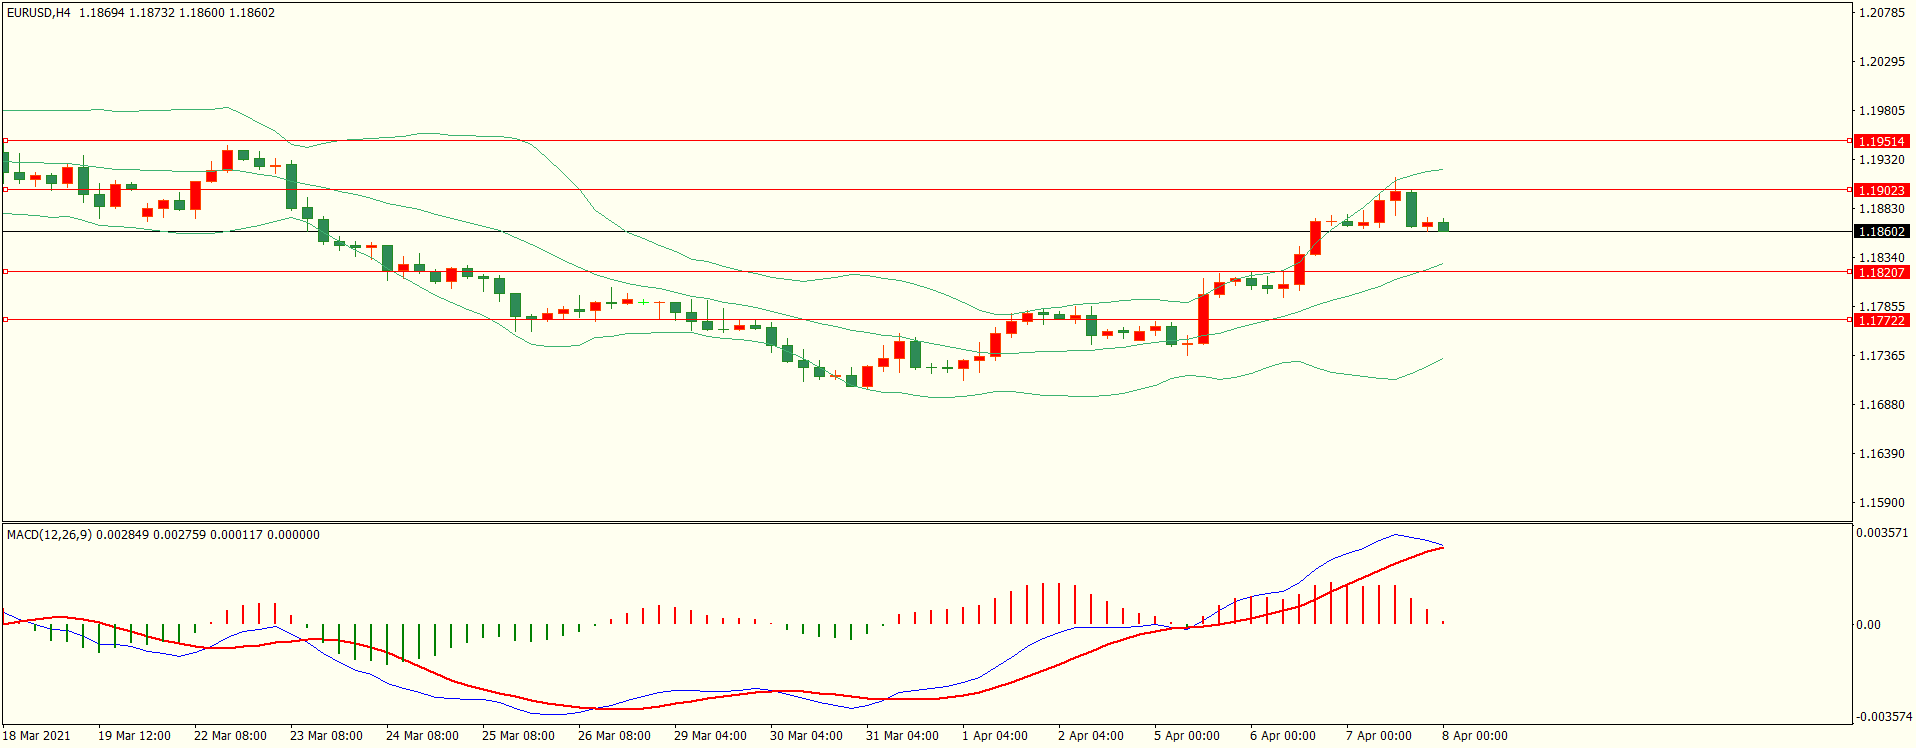1916x748 pixels.
Task: Select left anchor of the red 1.19514 line
Action: (x=5, y=141)
